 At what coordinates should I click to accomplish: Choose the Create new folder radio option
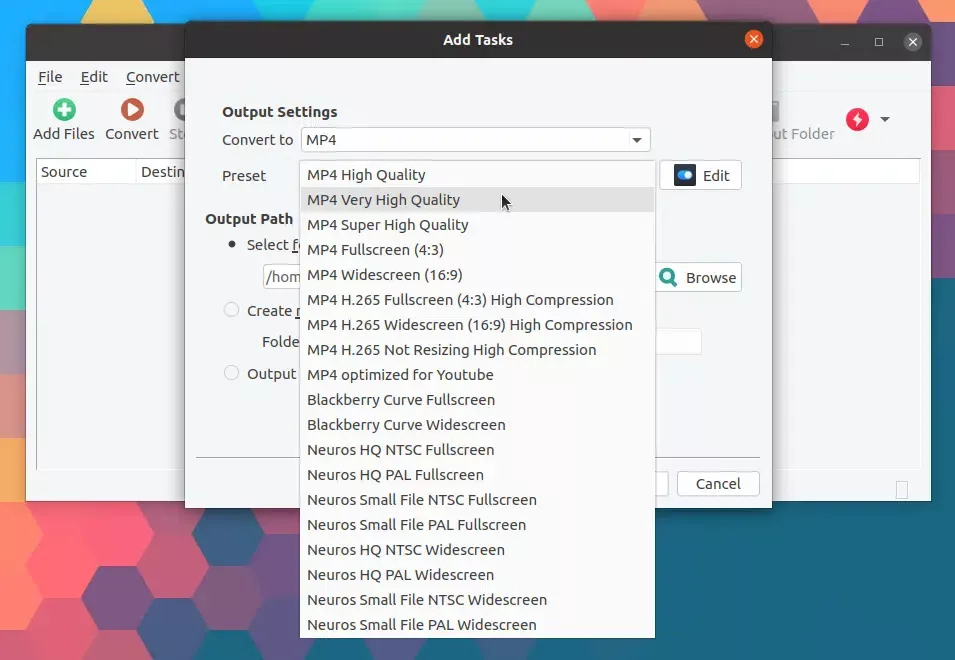[x=232, y=311]
